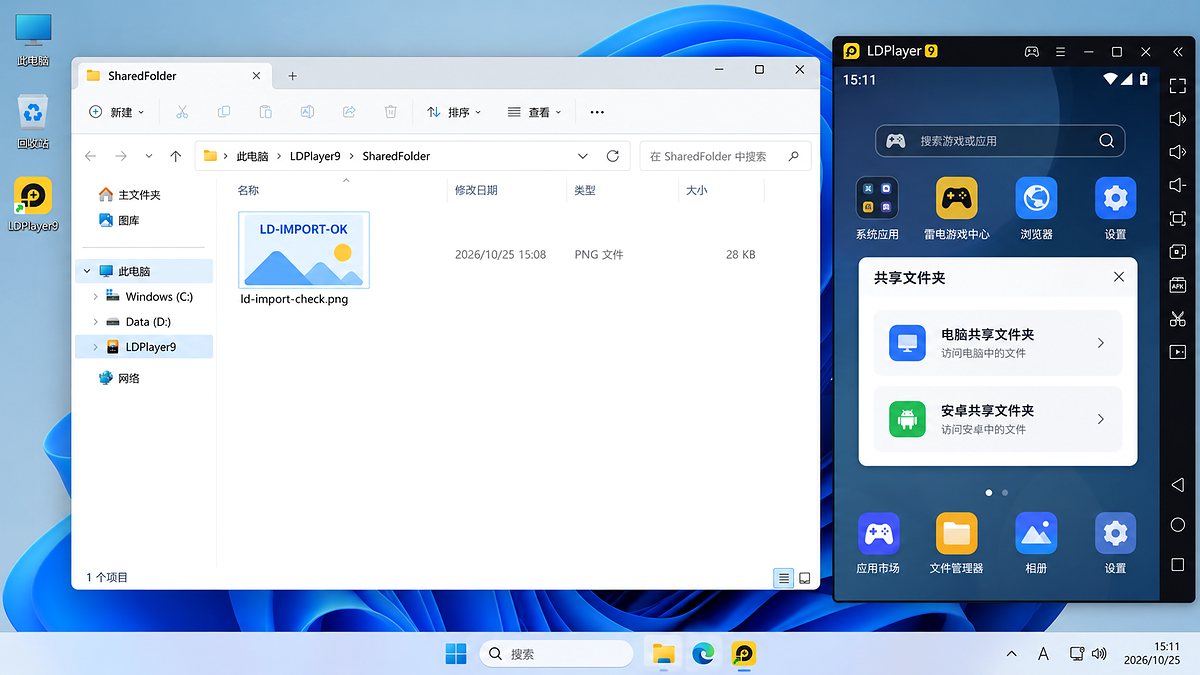Open recent locations dropdown beside forward arrow
The height and width of the screenshot is (675, 1200).
tap(149, 156)
